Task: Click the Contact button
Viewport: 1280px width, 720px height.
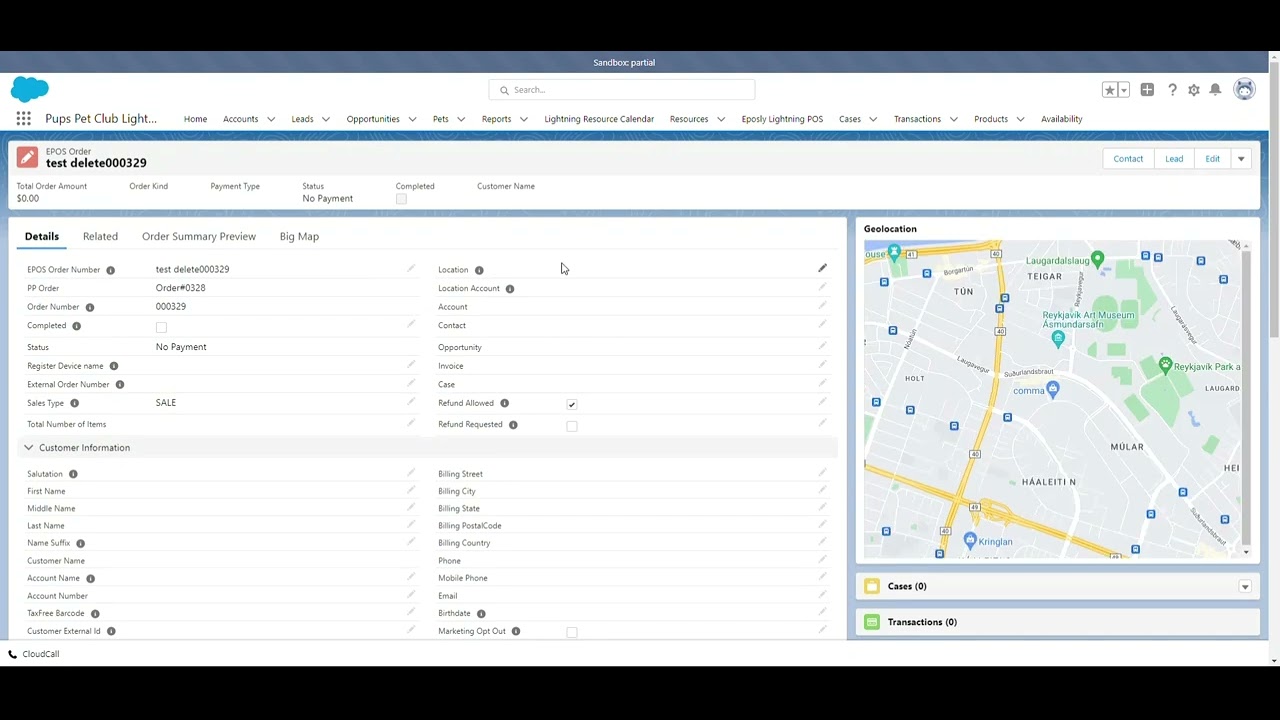Action: [x=1128, y=159]
